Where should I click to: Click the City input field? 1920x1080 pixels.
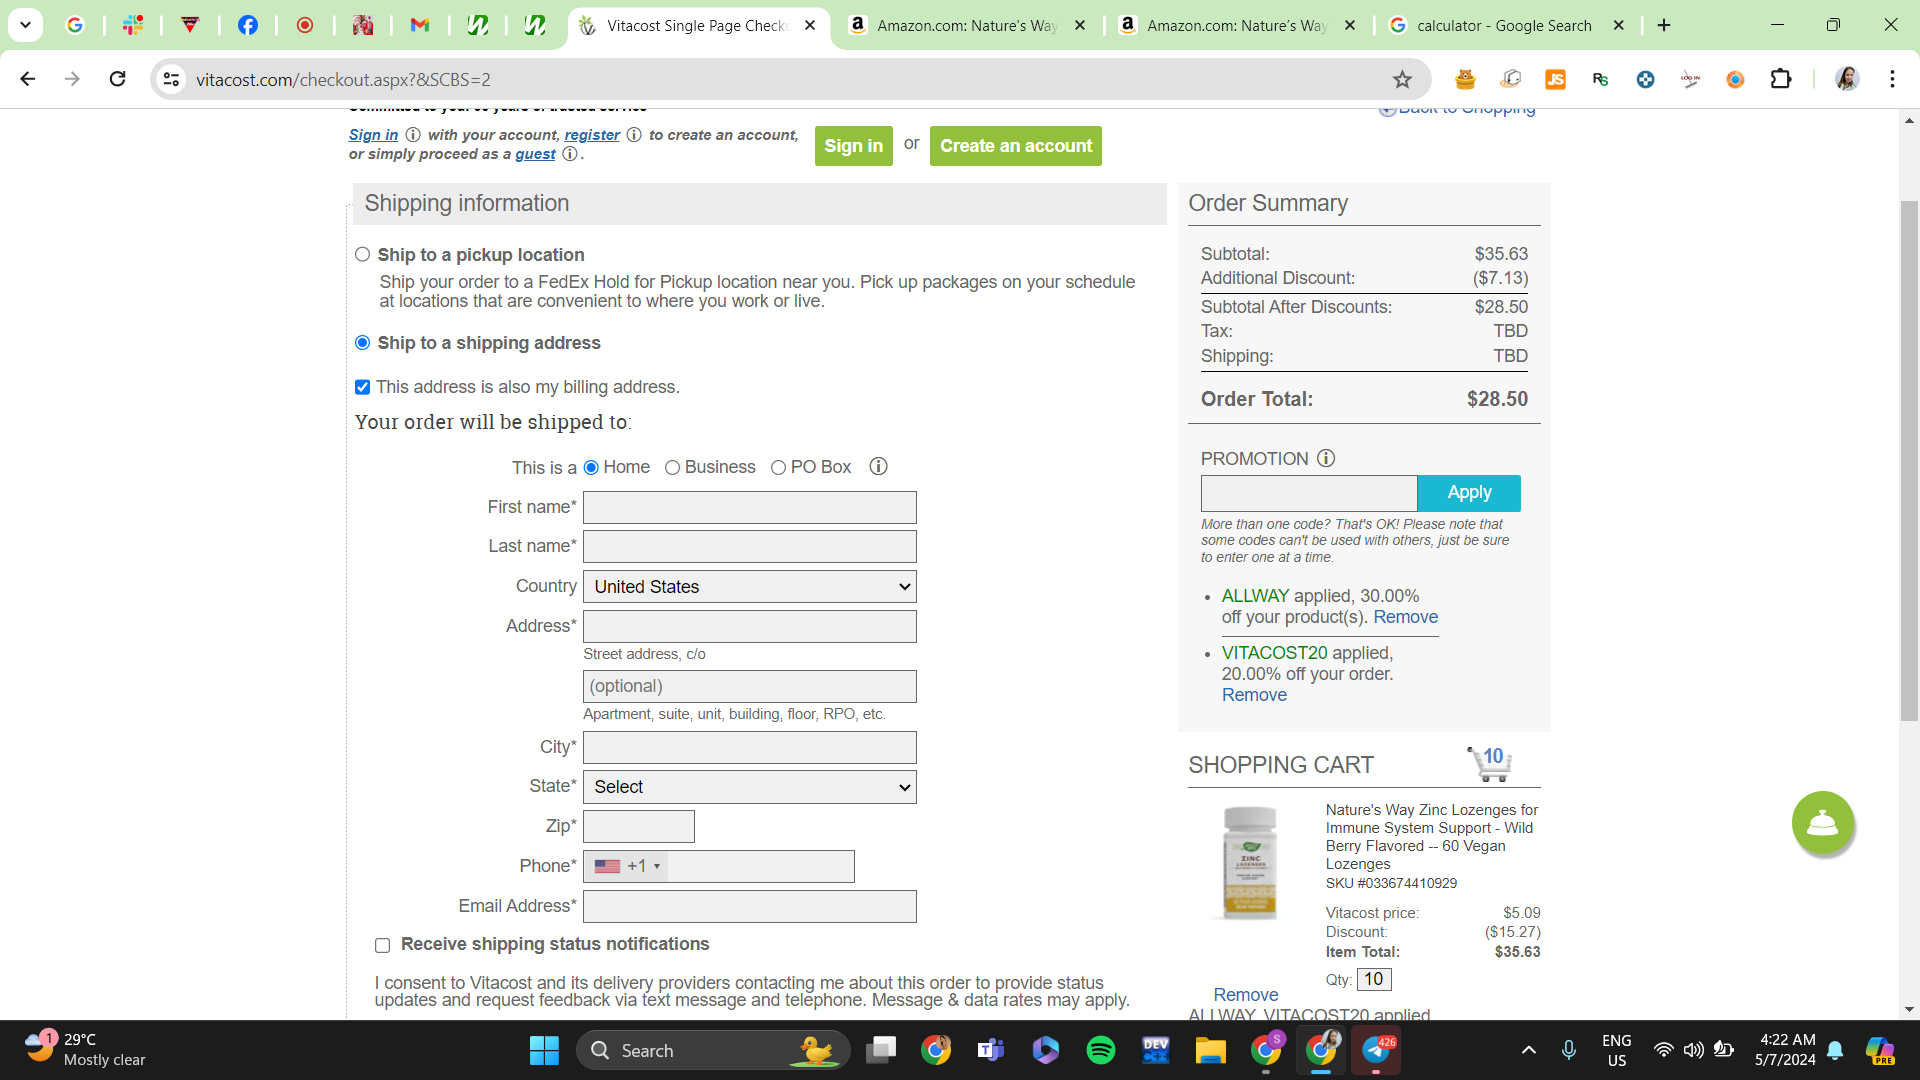click(749, 747)
